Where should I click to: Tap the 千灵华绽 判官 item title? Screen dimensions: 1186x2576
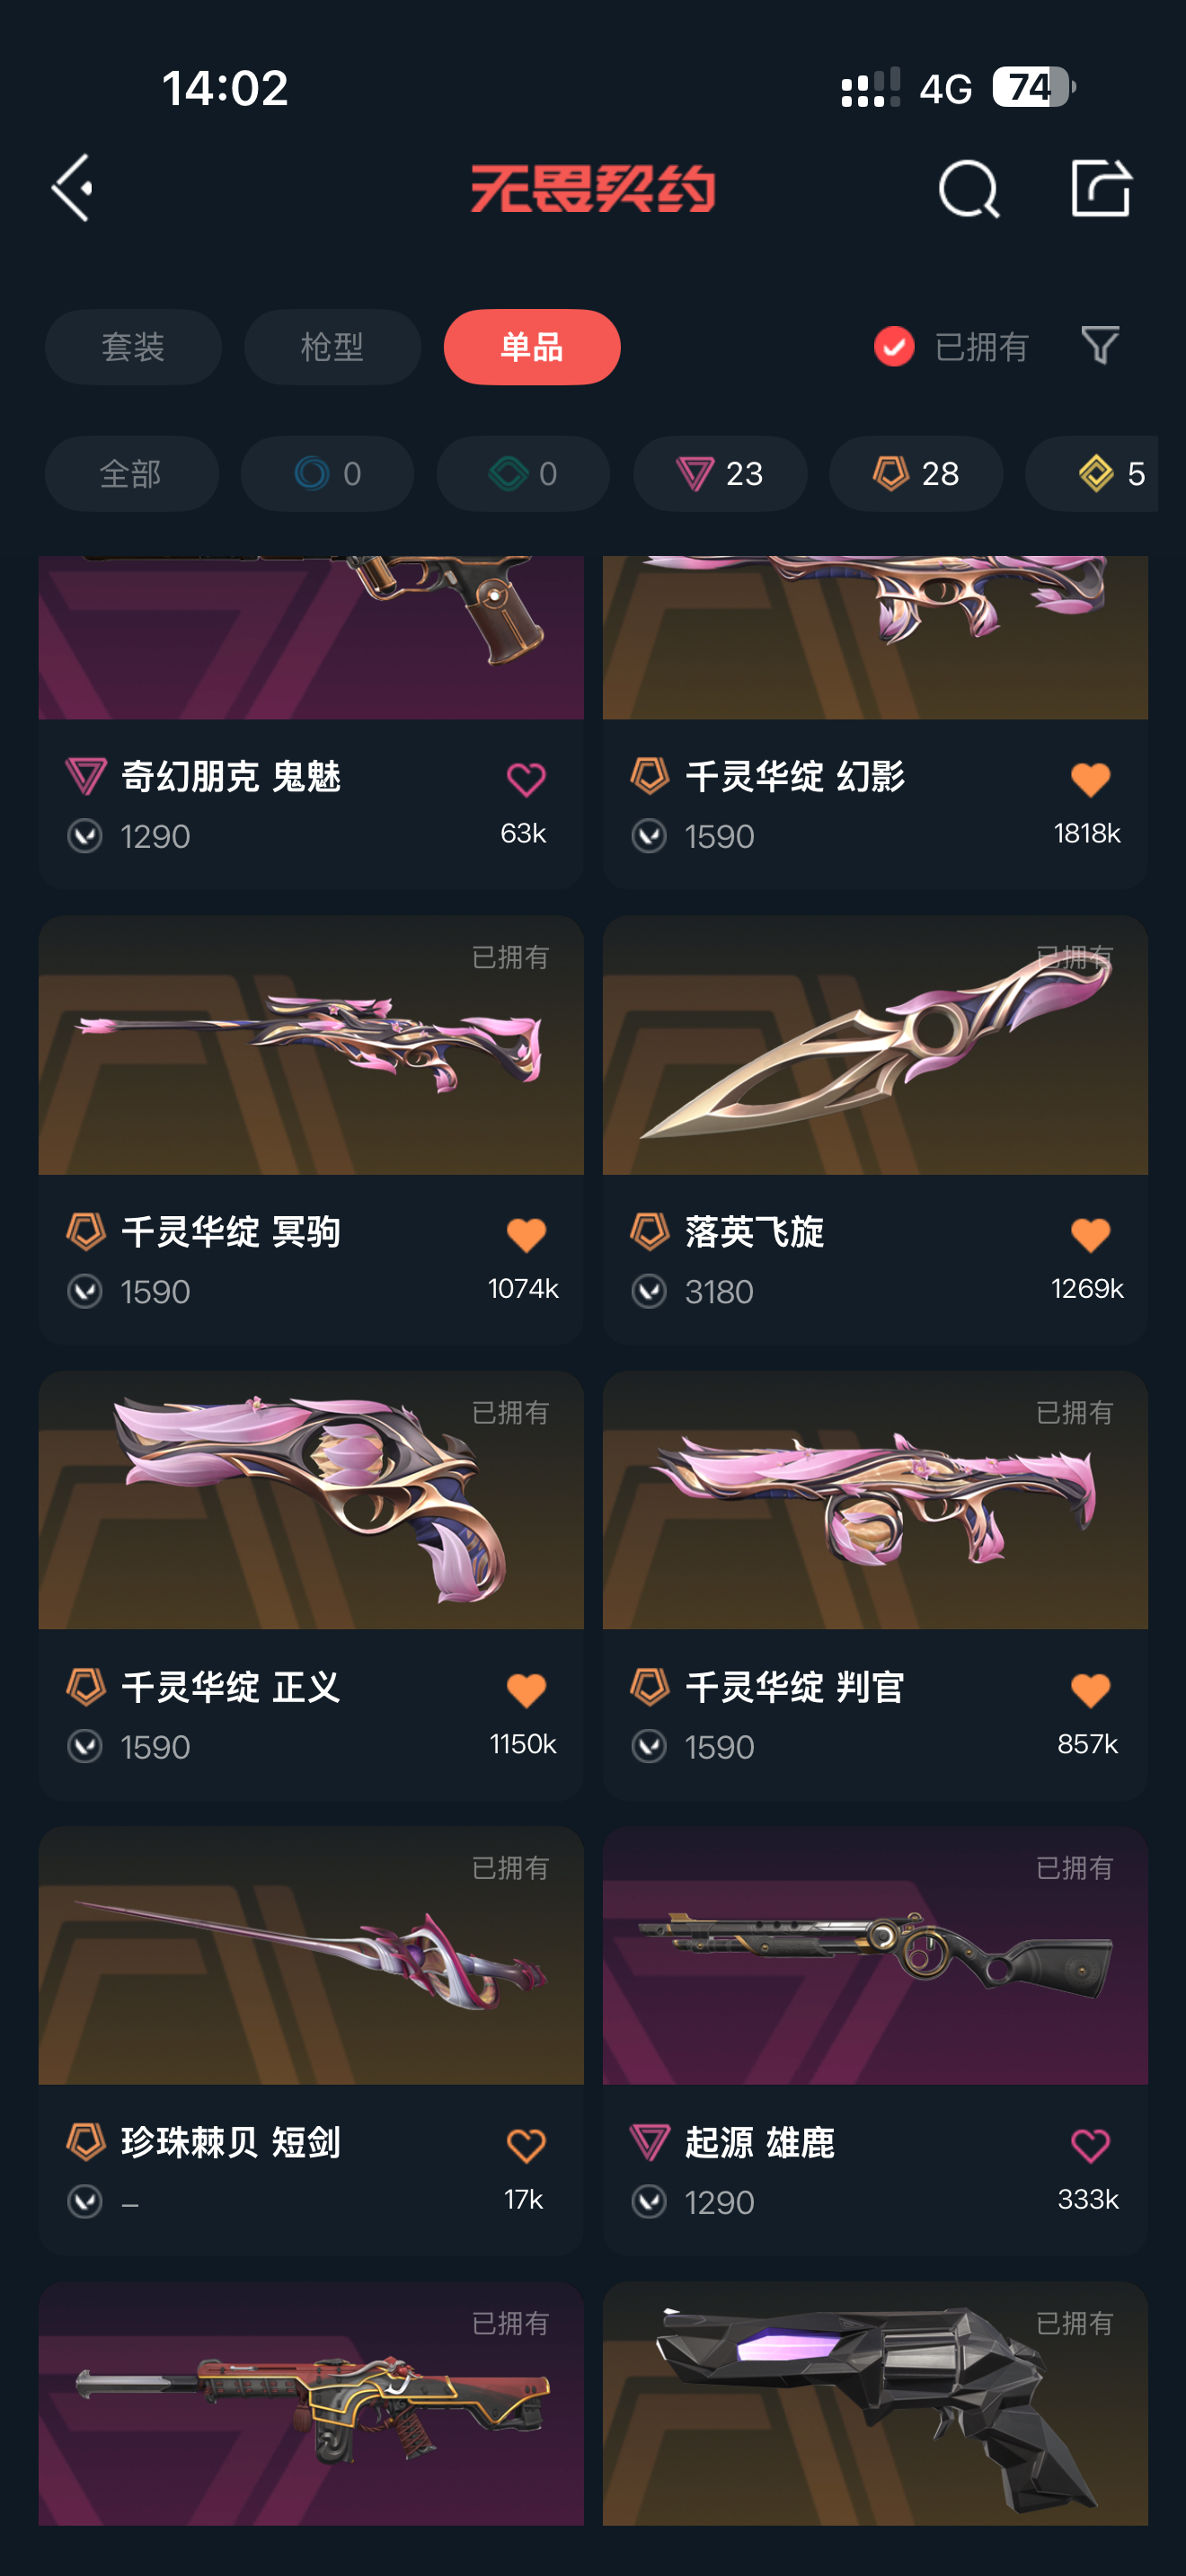(x=795, y=1687)
